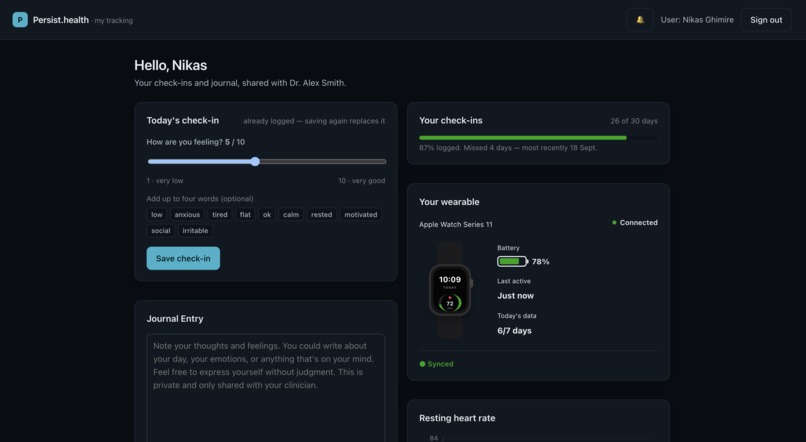Click the battery level icon
This screenshot has height=442, width=806.
[512, 262]
